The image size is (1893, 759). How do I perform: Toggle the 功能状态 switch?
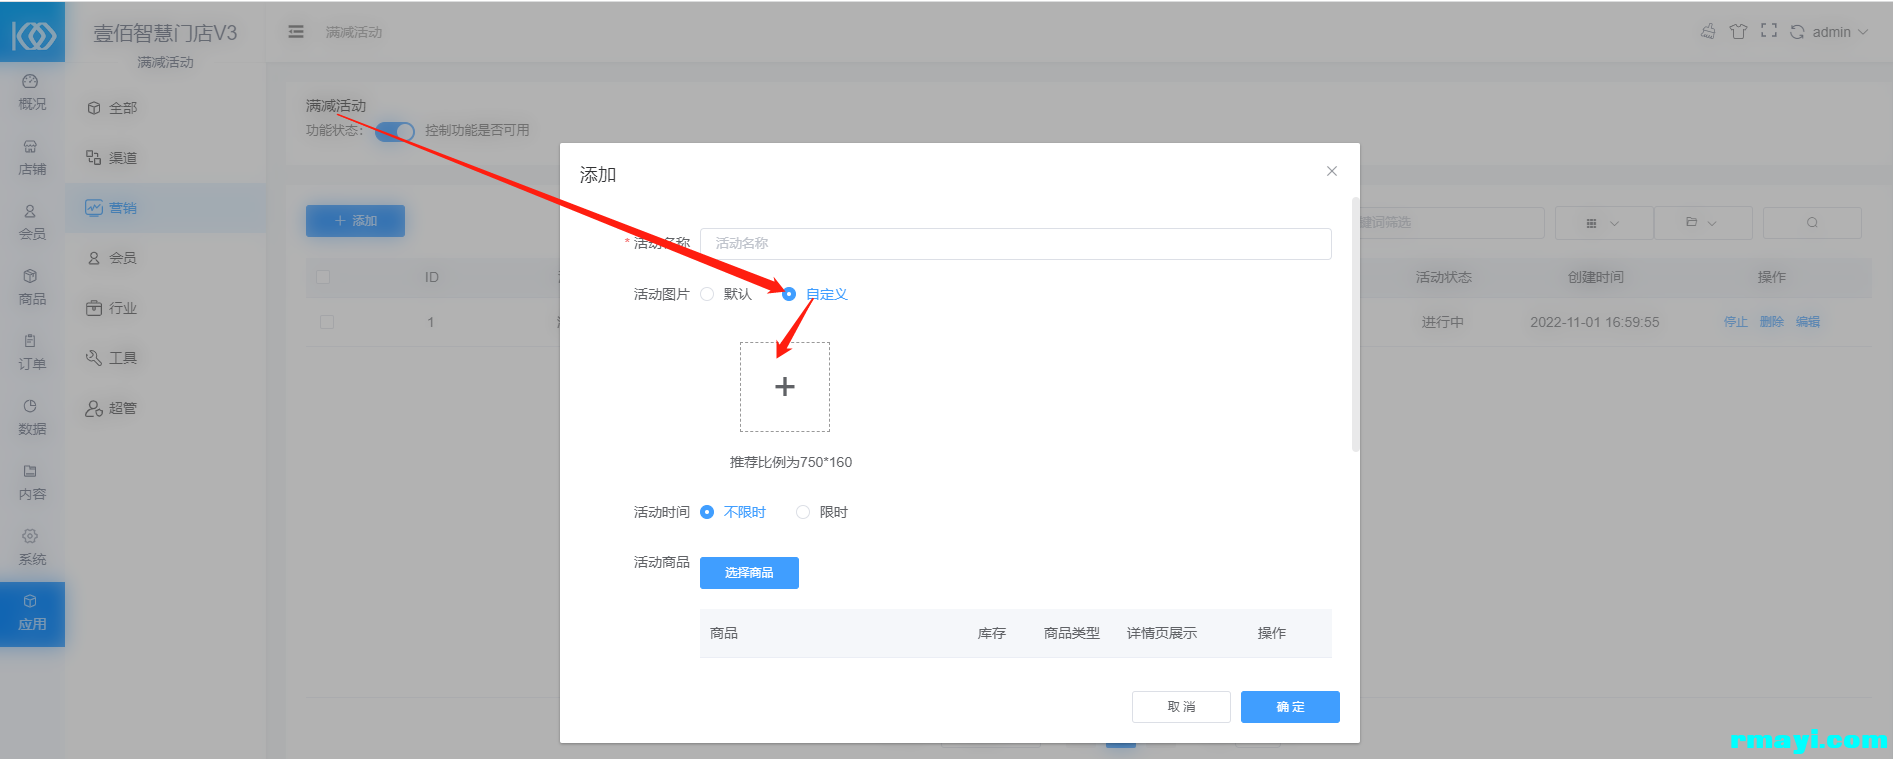tap(395, 131)
